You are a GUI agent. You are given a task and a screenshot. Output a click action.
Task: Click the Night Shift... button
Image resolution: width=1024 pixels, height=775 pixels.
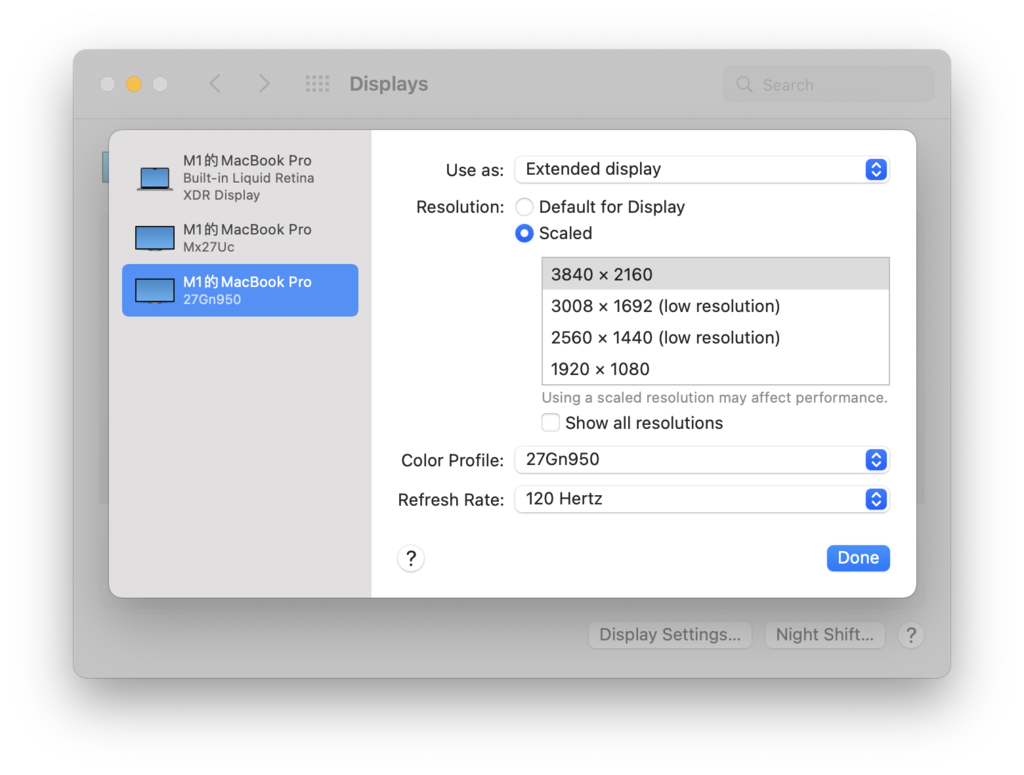click(825, 635)
